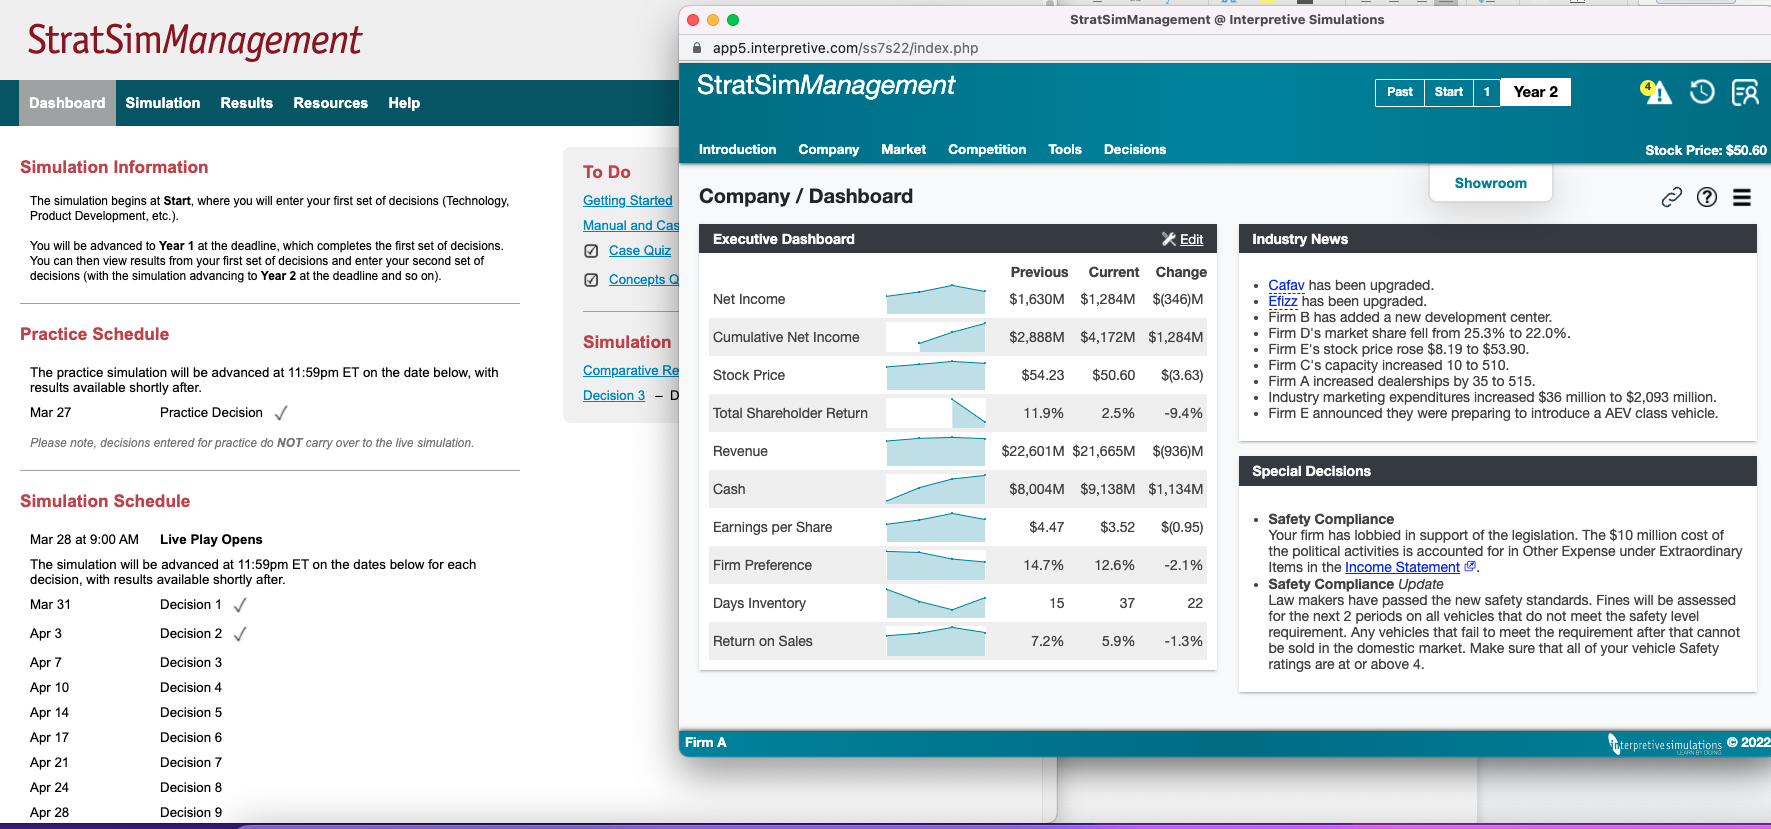Click the checkmark next to Decision 2

[x=240, y=634]
